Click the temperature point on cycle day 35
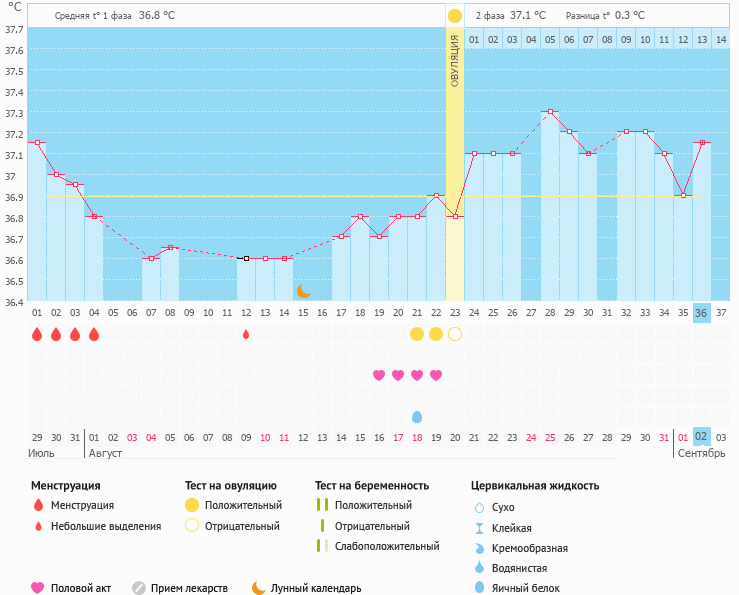The width and height of the screenshot is (739, 595). coord(683,195)
